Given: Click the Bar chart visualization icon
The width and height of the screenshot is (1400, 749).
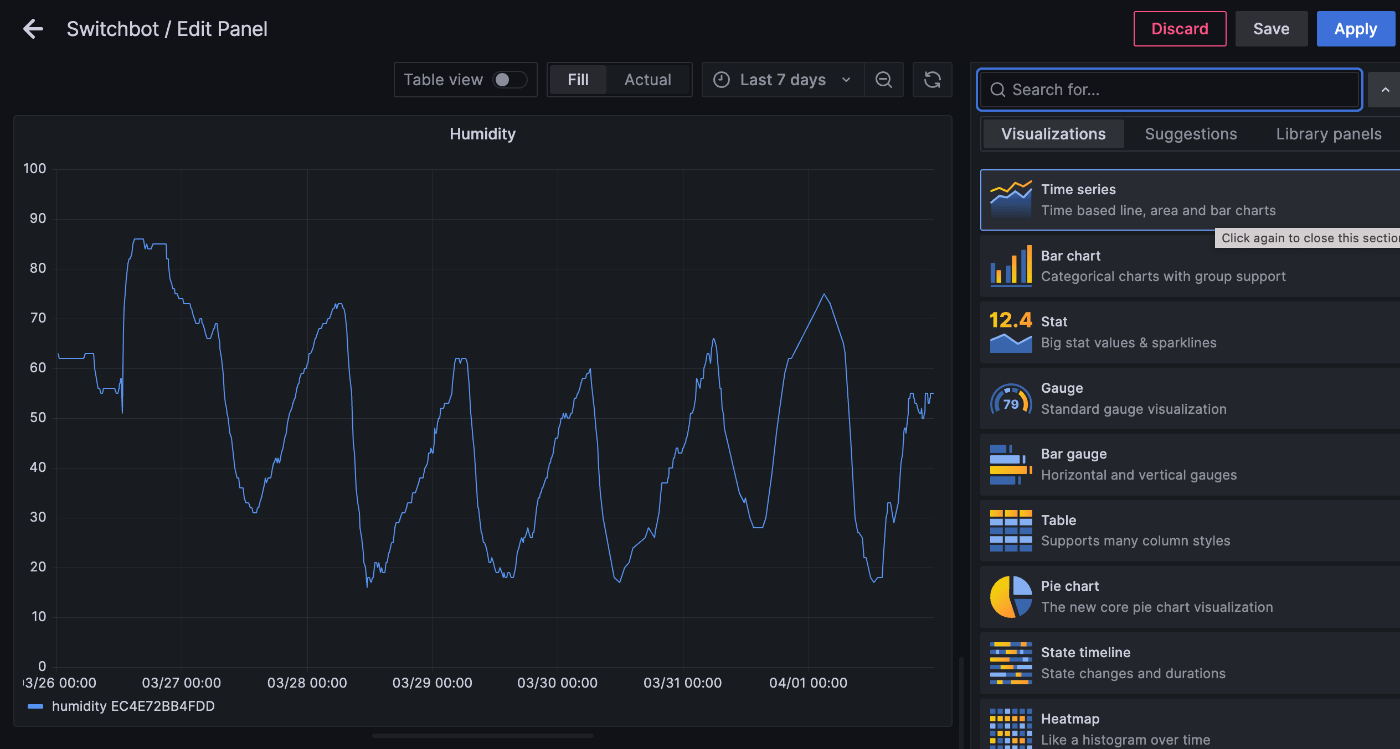Looking at the screenshot, I should [x=1010, y=266].
